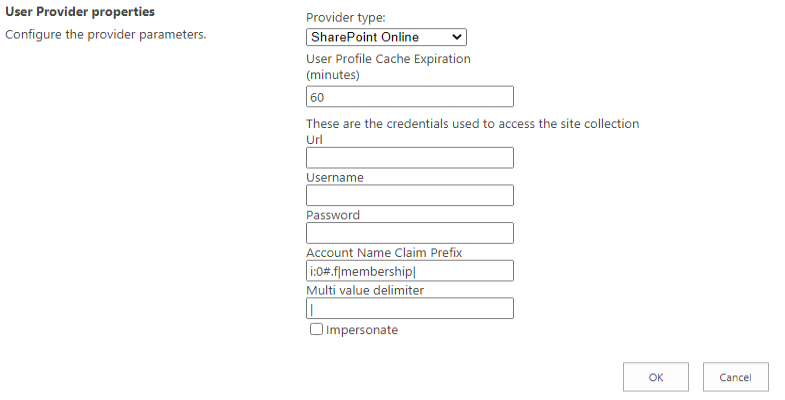Focus the Url input field

tap(409, 158)
